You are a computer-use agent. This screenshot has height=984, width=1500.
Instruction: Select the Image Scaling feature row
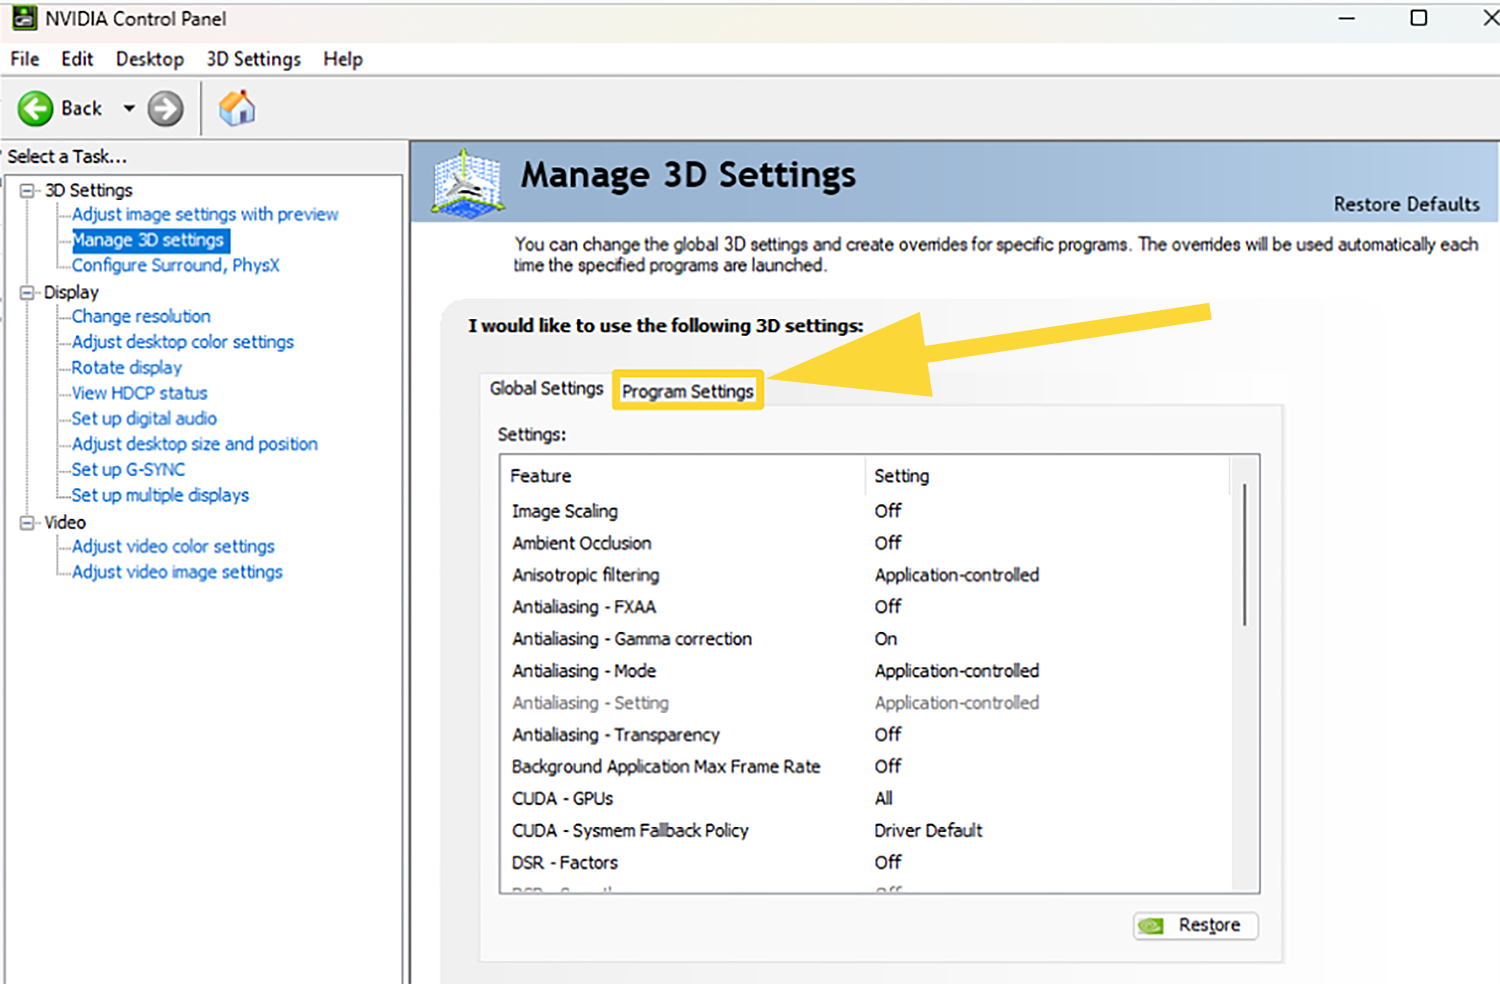(565, 511)
